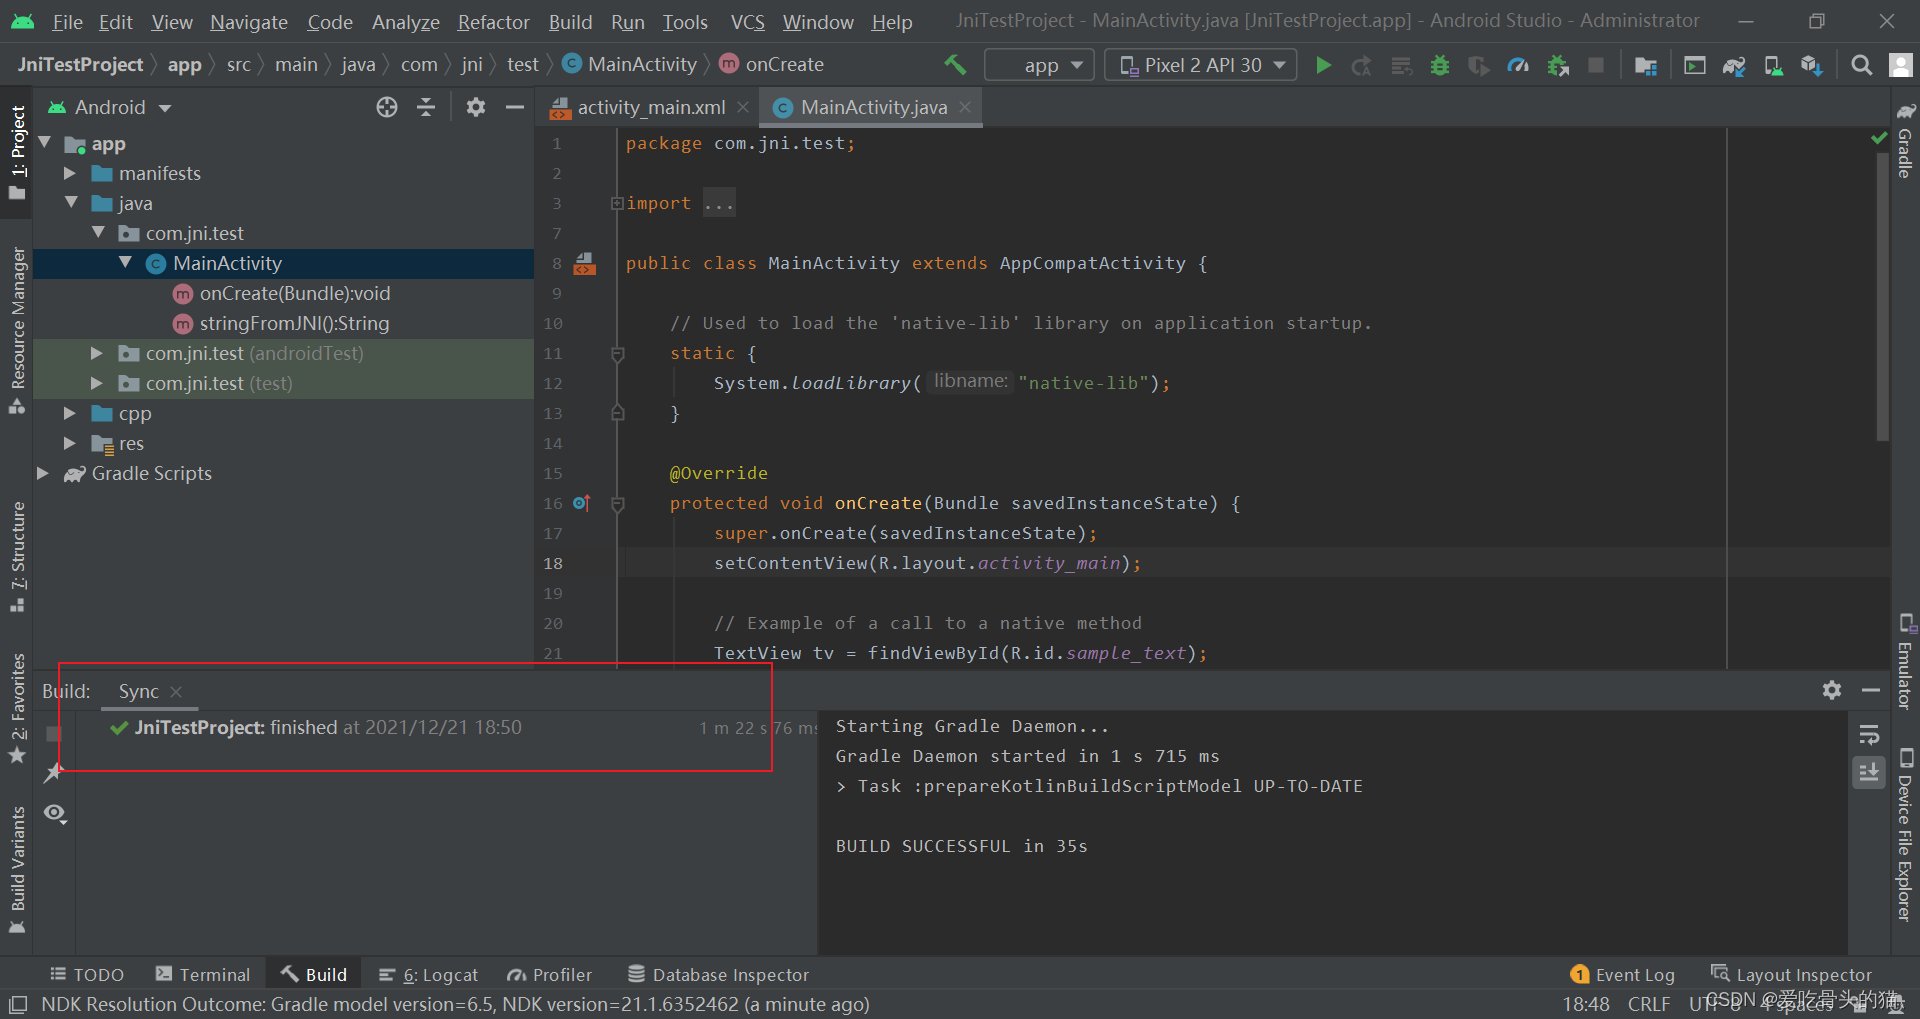Attach debugger to Android process icon
This screenshot has height=1019, width=1920.
pos(1557,65)
